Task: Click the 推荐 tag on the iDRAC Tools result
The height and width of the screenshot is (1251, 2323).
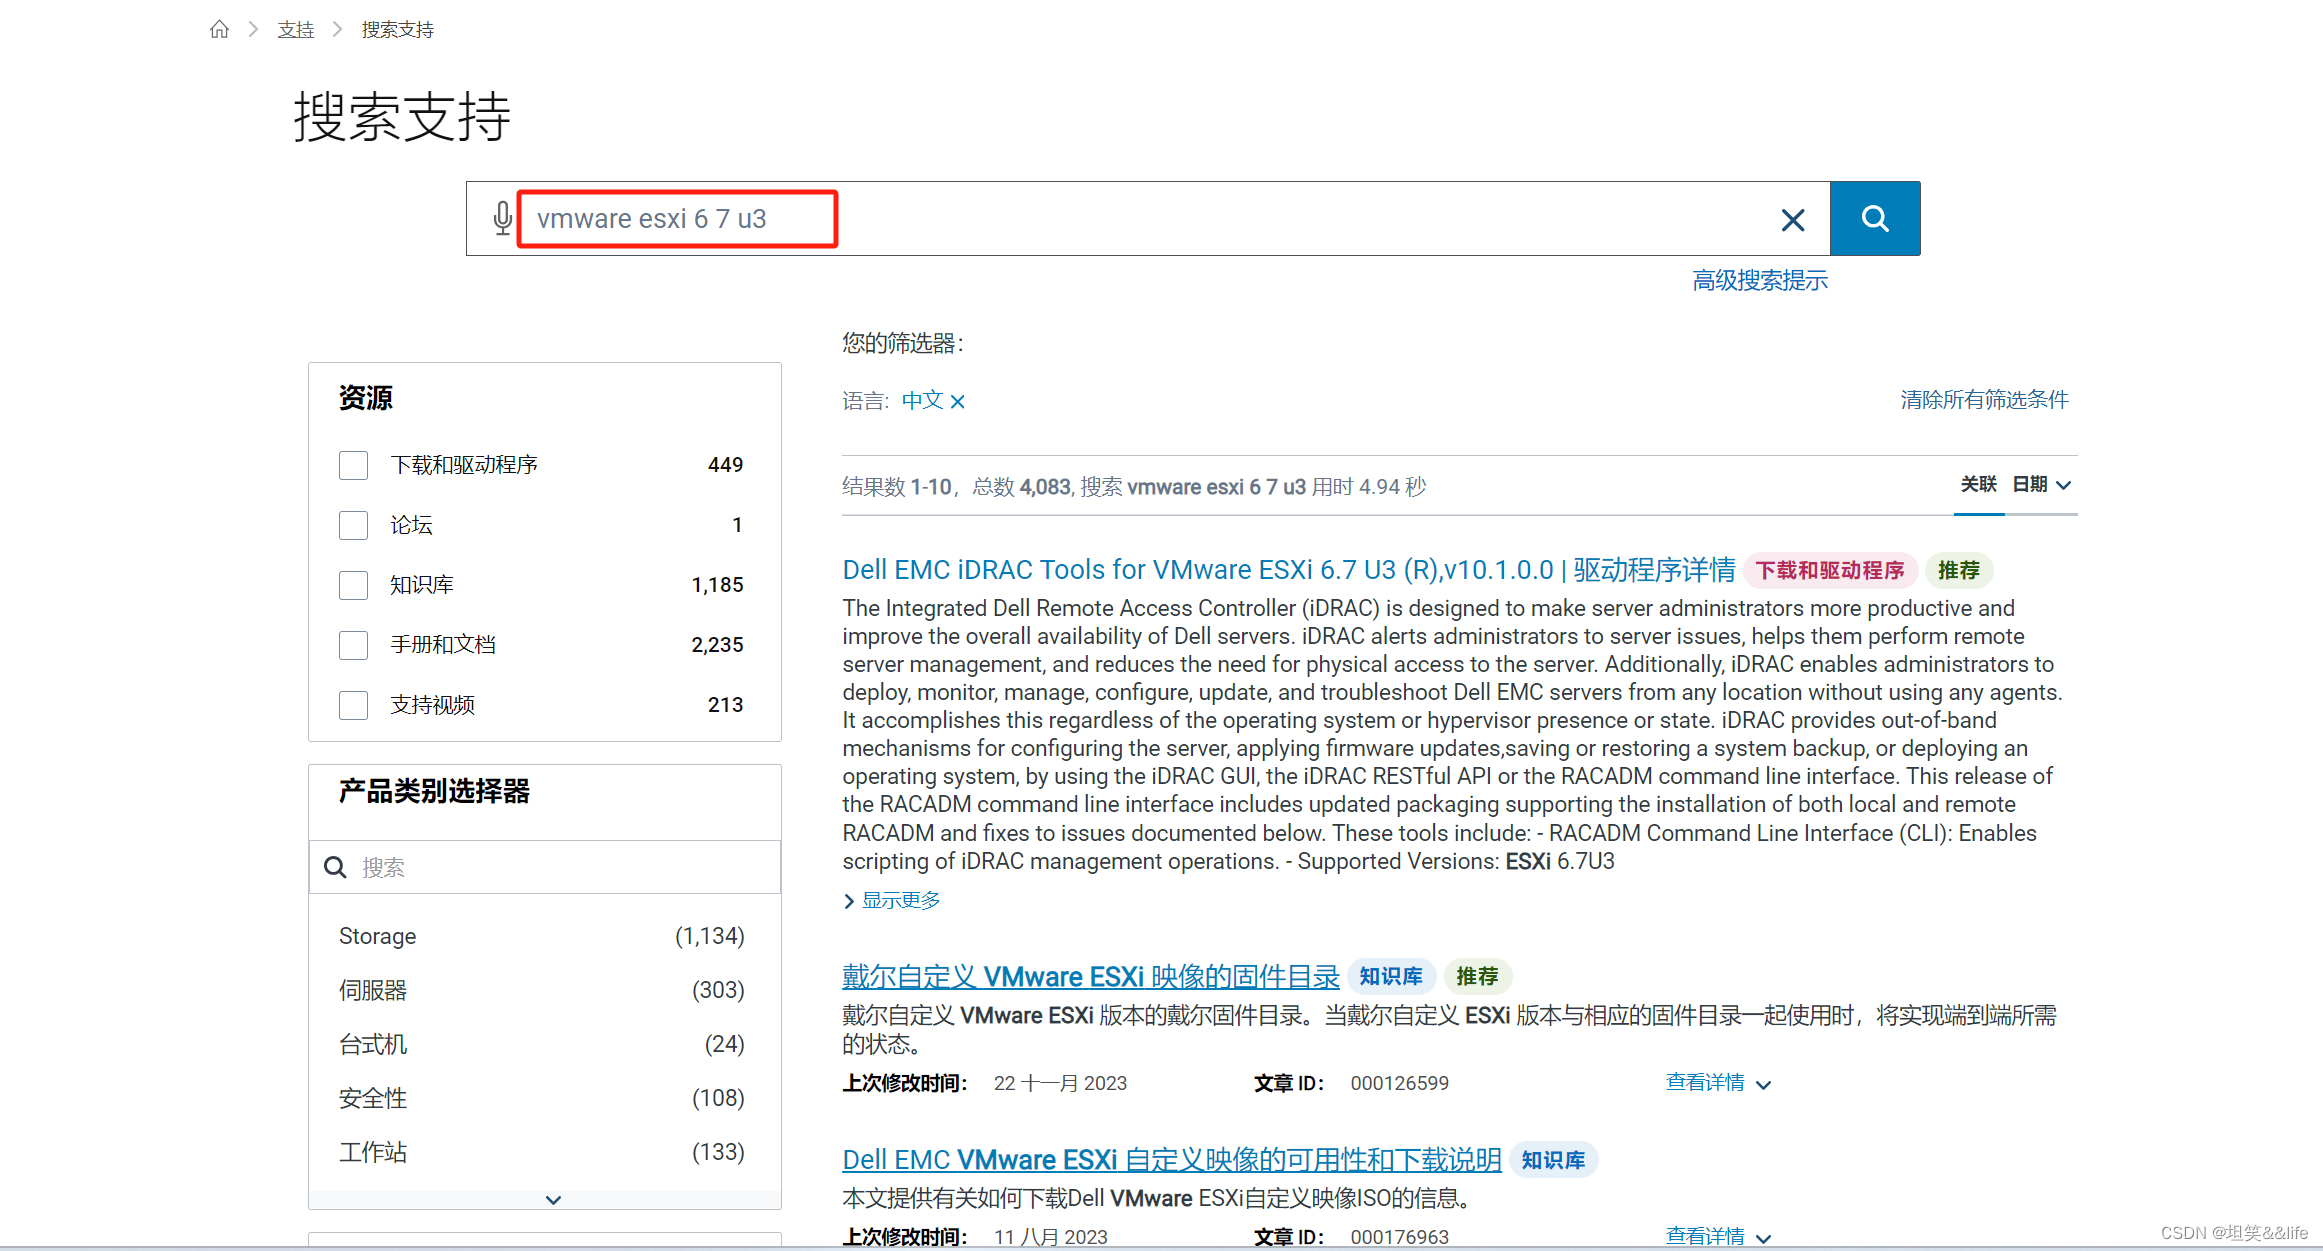Action: 1958,570
